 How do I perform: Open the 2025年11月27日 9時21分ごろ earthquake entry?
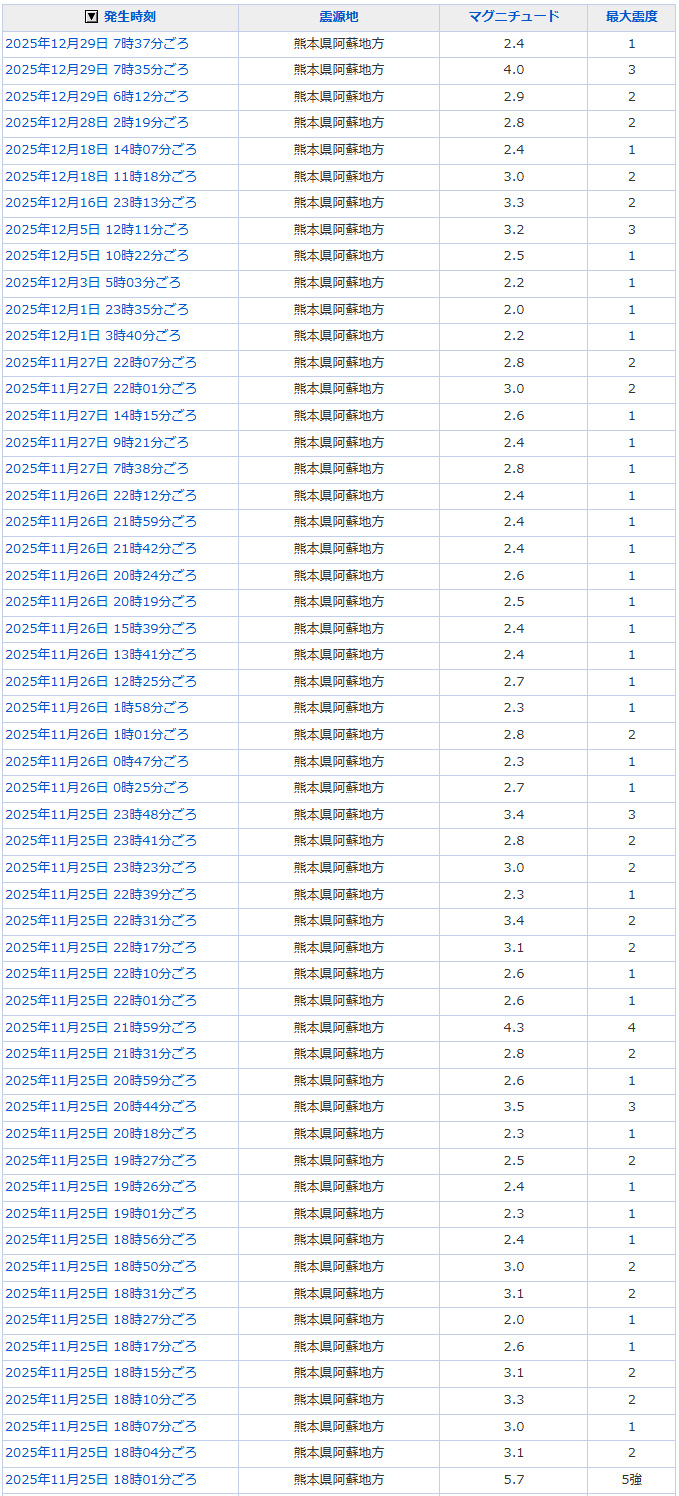(96, 442)
